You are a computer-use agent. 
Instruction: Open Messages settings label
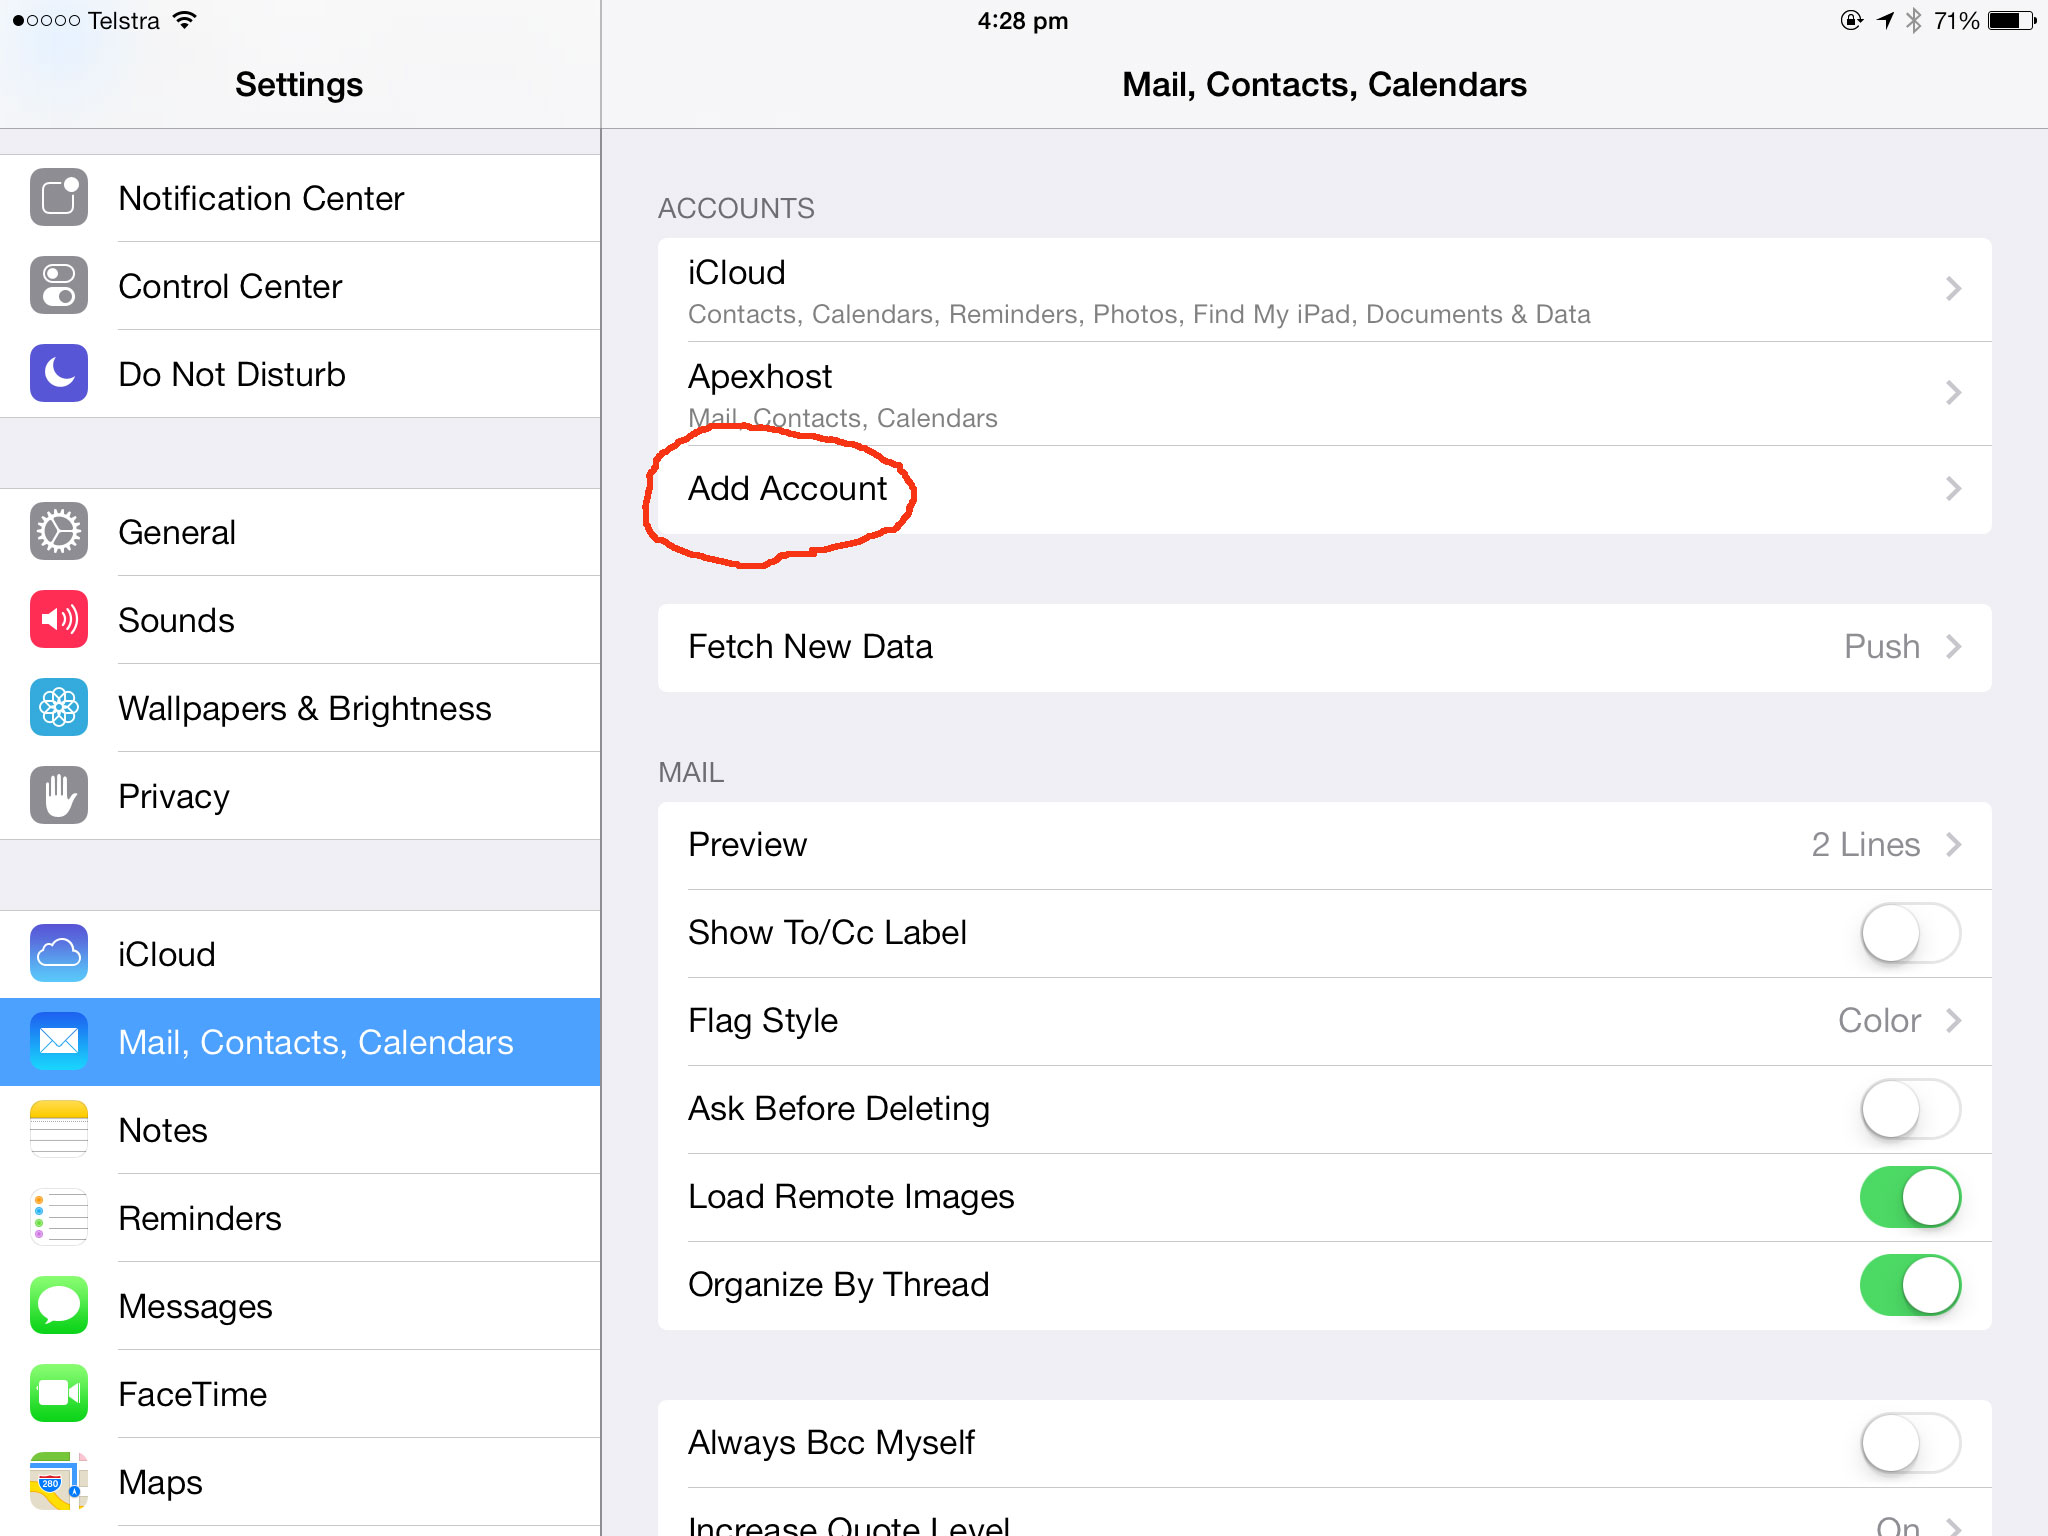[x=196, y=1307]
